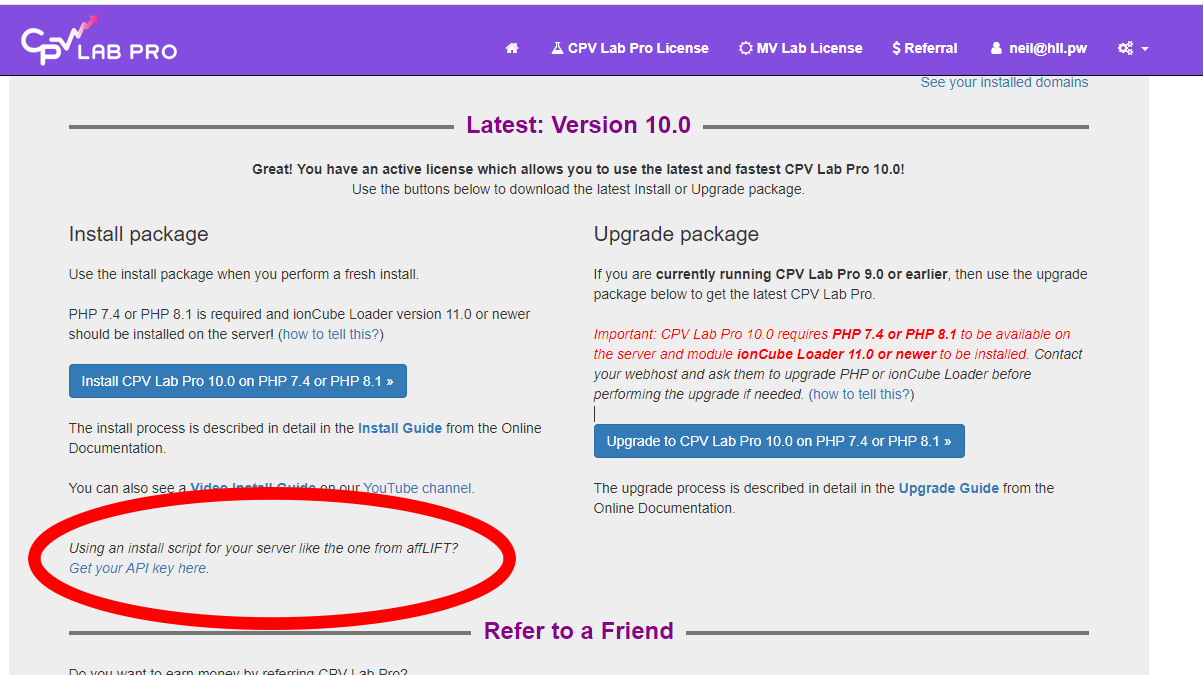Image resolution: width=1203 pixels, height=675 pixels.
Task: Select the Refer to a Friend heading
Action: coord(579,631)
